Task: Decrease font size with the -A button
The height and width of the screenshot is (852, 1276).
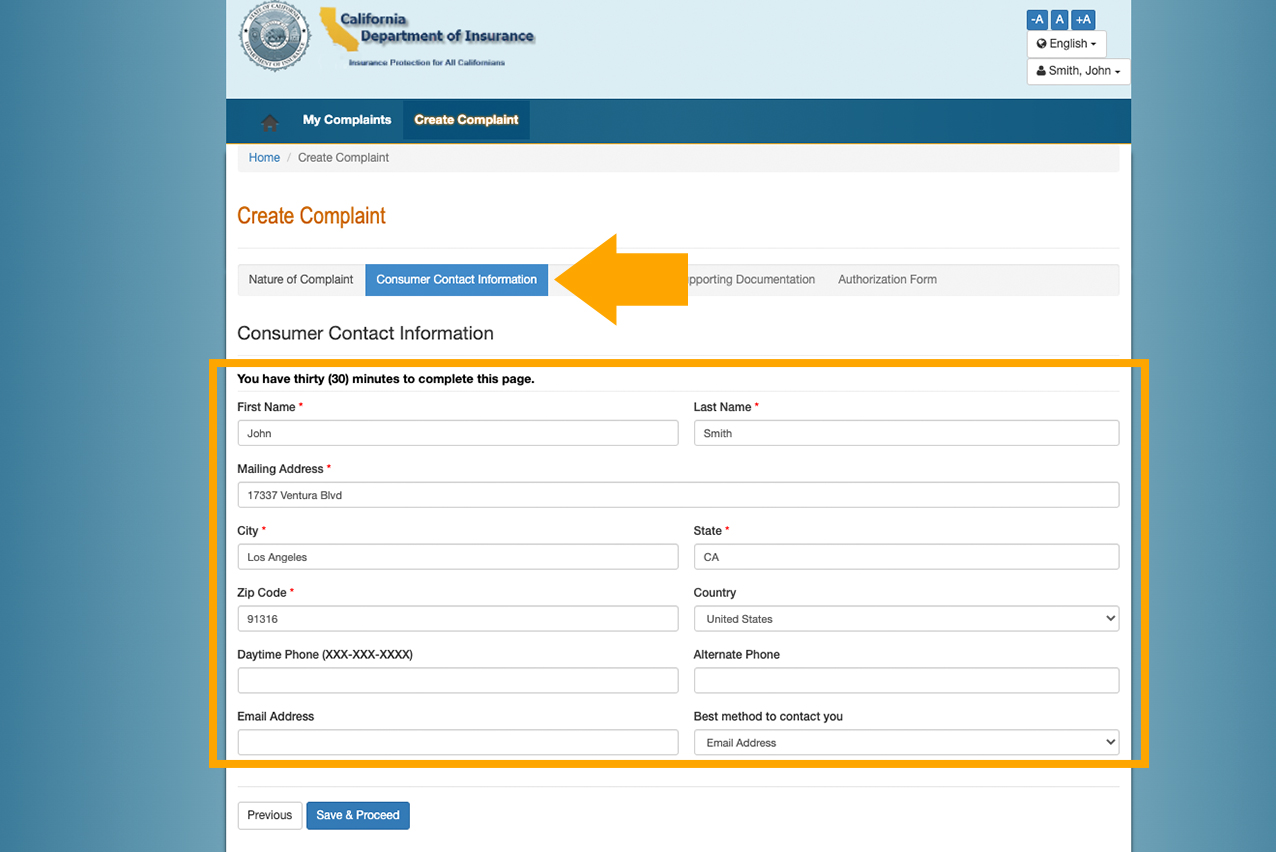Action: click(1037, 20)
